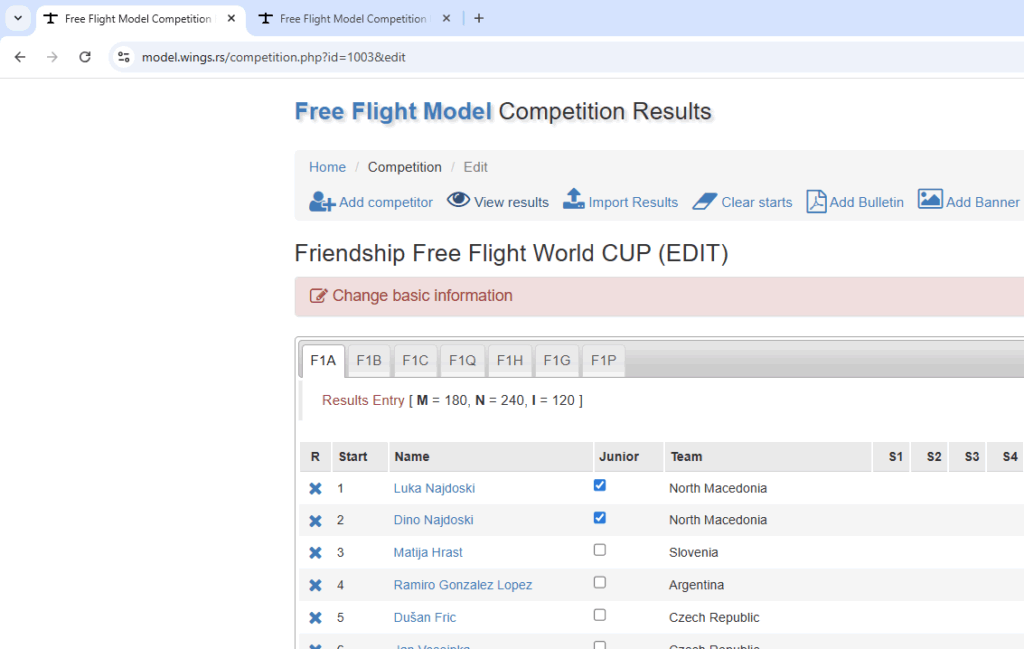
Task: Check Junior box for Ramiro Gonzalez Lopez
Action: click(x=600, y=582)
